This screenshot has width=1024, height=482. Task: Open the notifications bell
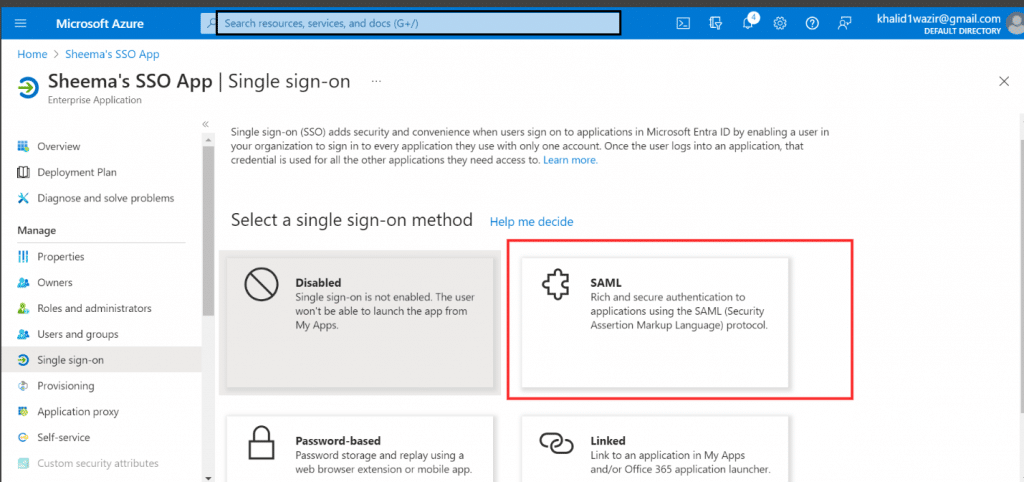point(748,23)
